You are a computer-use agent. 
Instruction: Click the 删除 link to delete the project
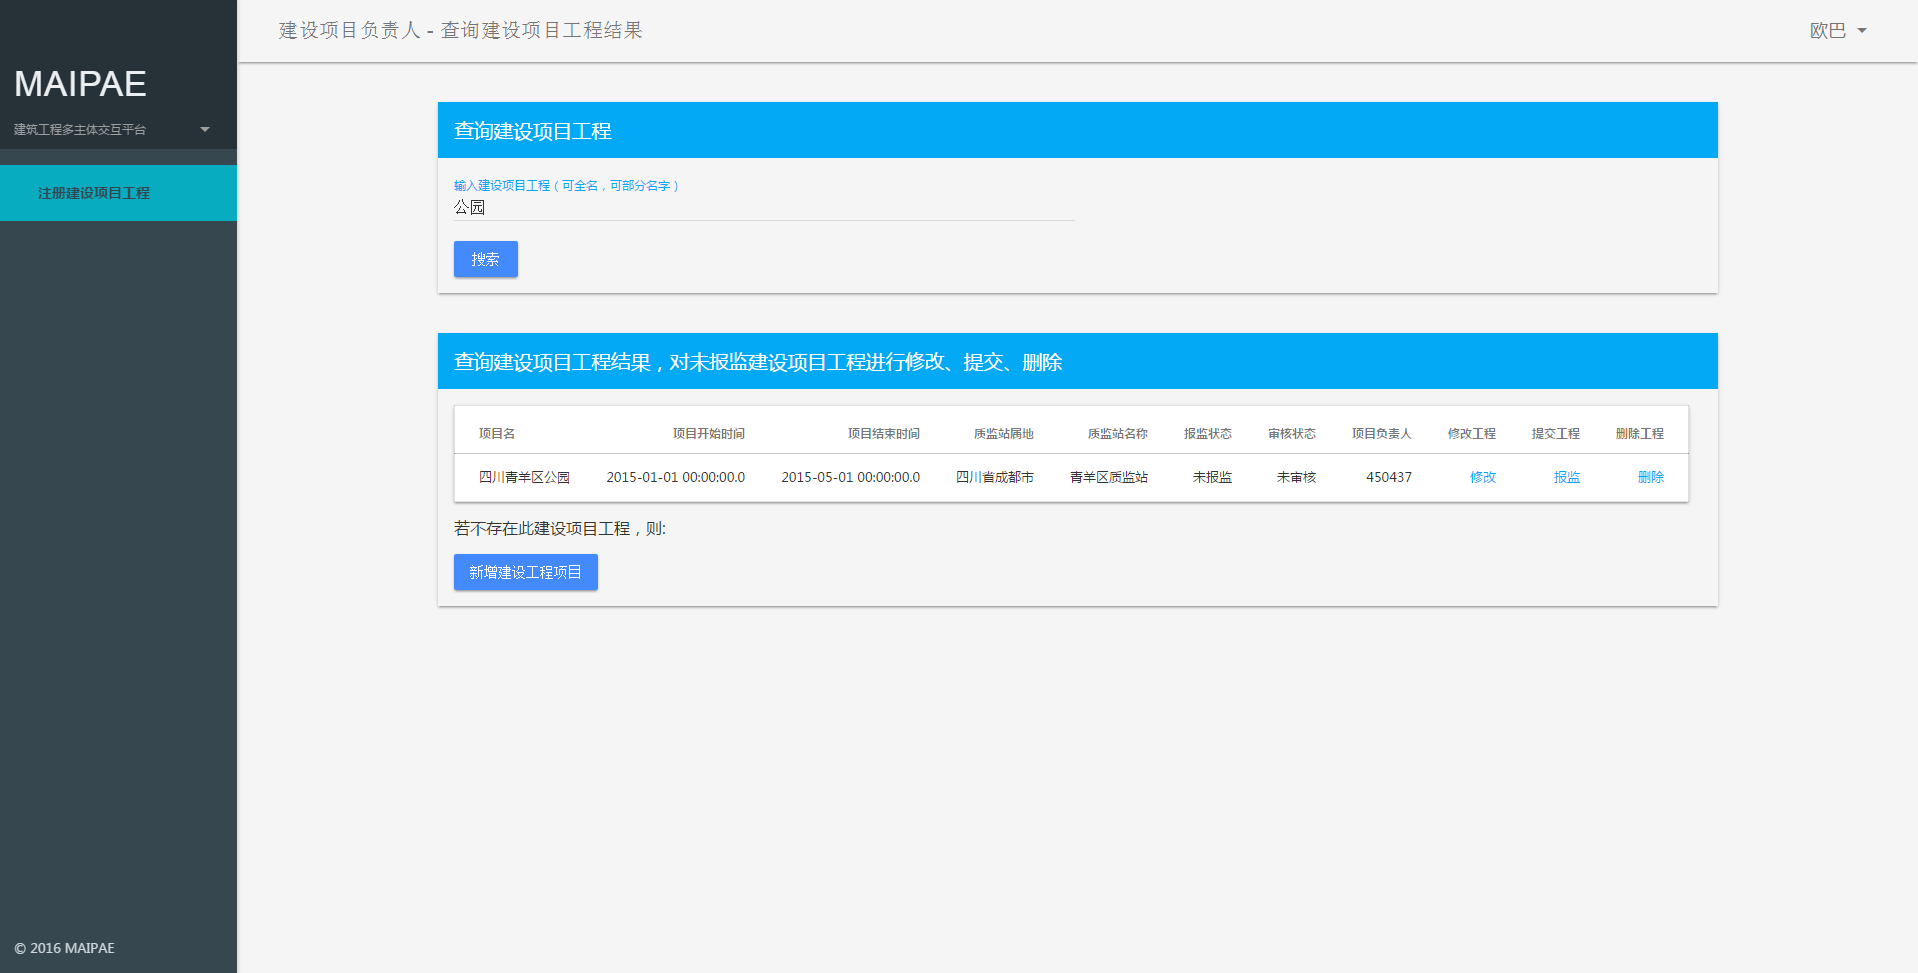(x=1650, y=477)
